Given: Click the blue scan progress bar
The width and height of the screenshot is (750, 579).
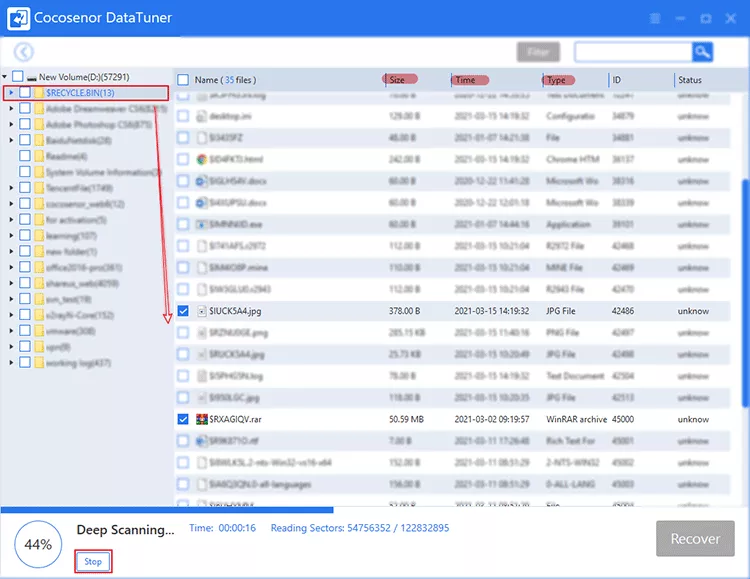Looking at the screenshot, I should [x=167, y=510].
